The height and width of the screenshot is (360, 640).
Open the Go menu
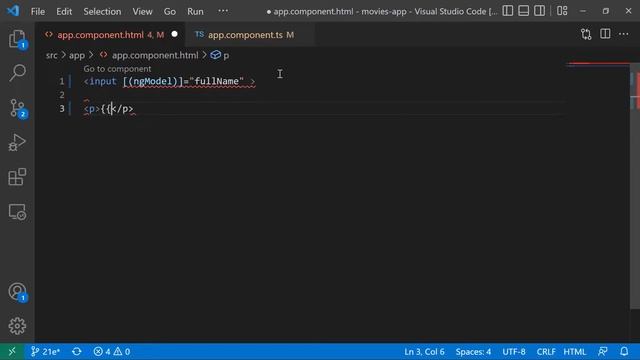170,11
